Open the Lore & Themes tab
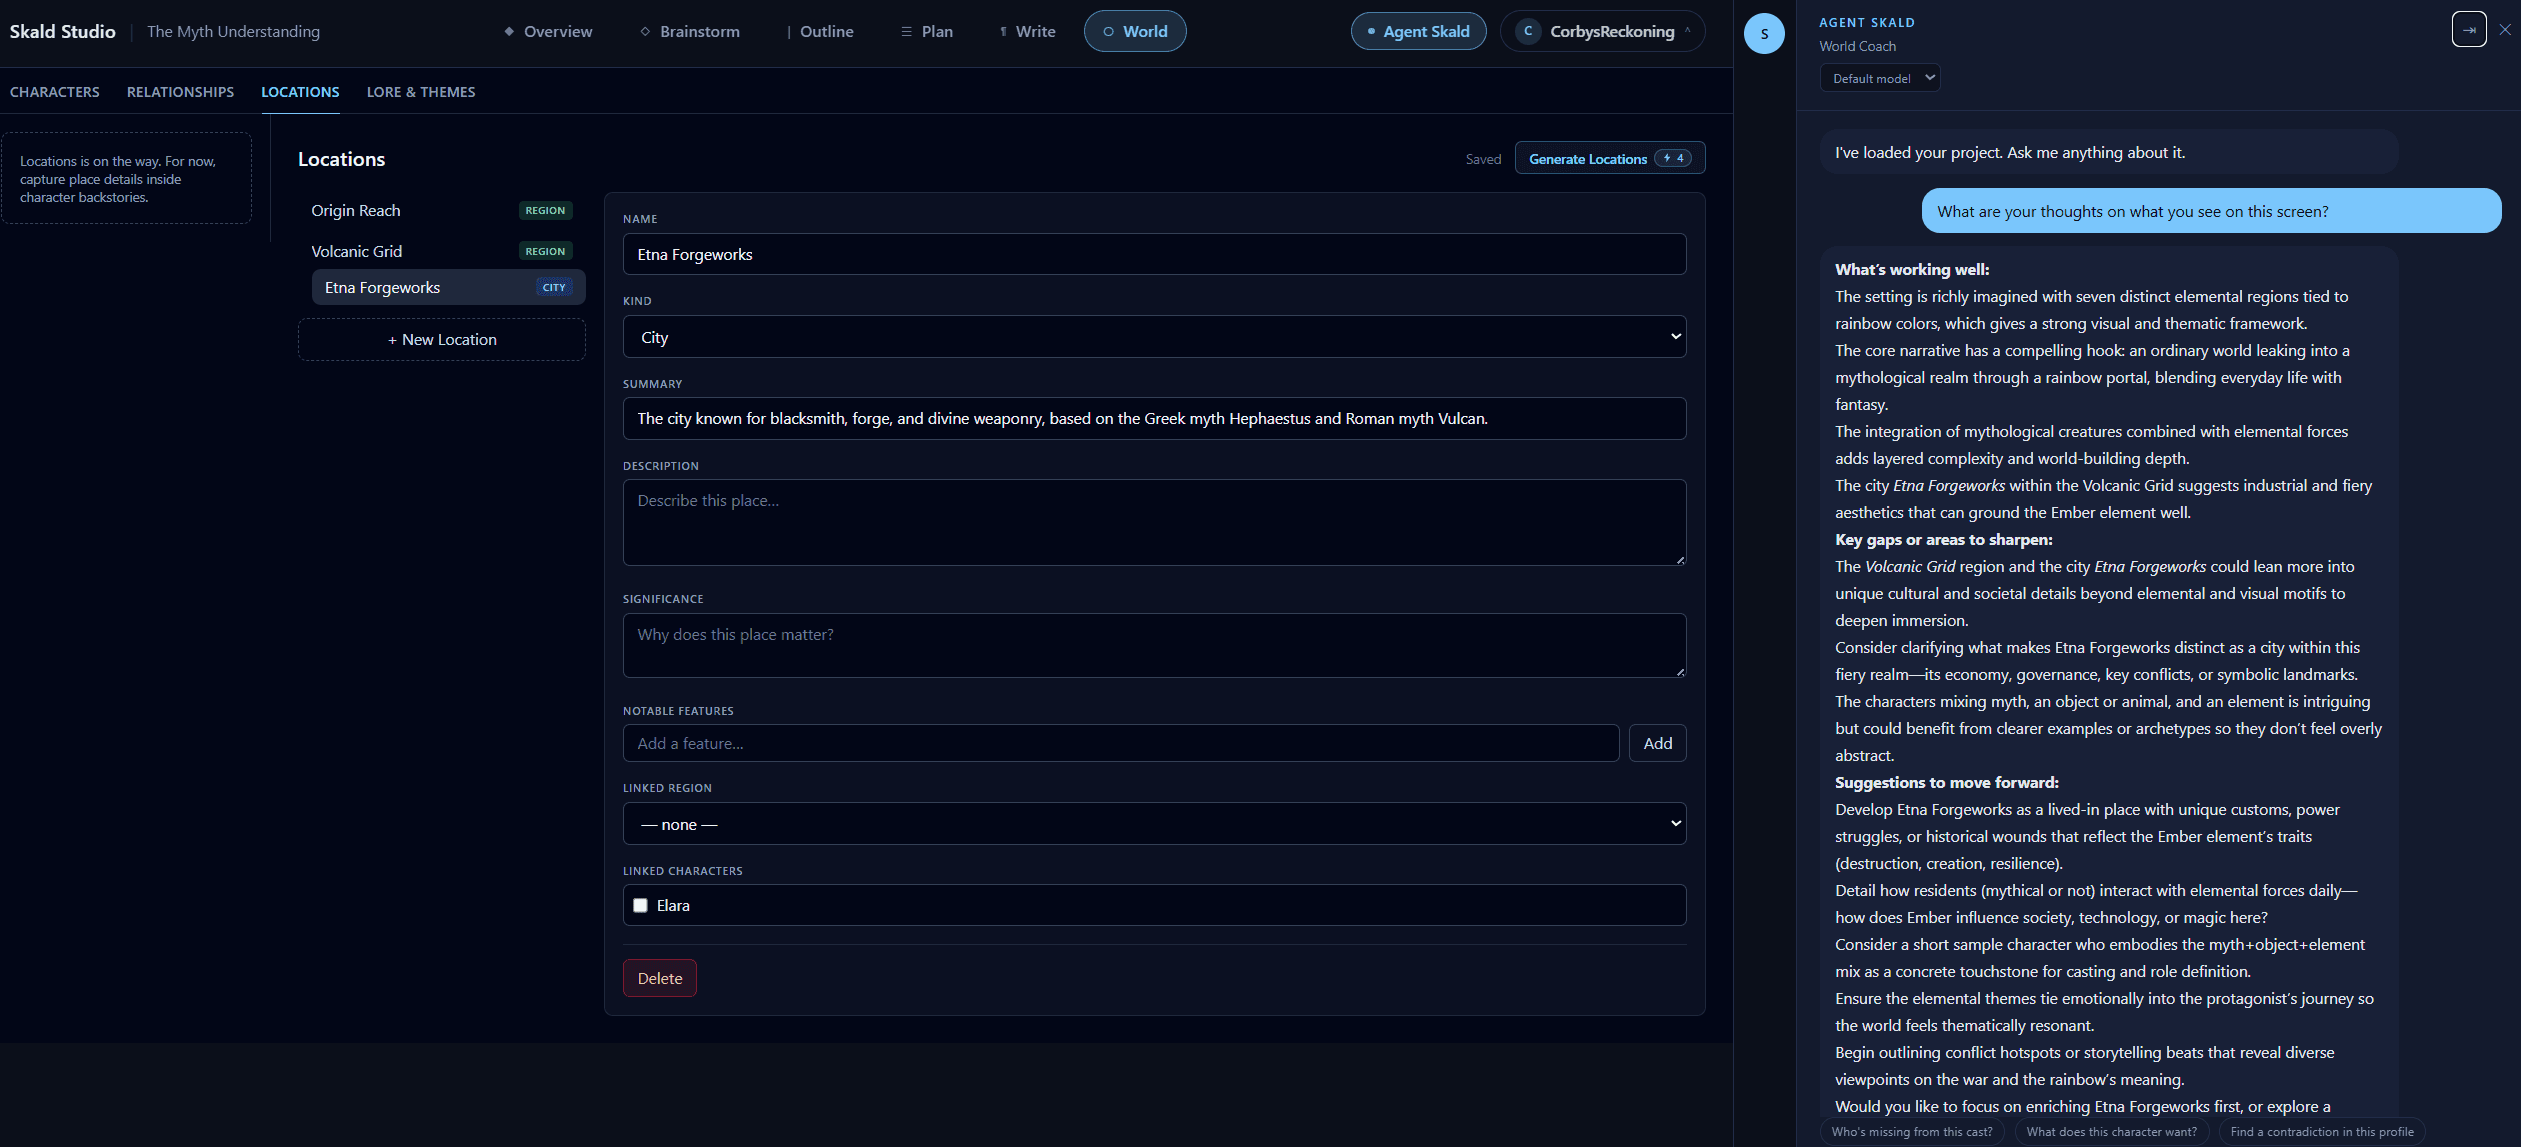 [x=421, y=92]
